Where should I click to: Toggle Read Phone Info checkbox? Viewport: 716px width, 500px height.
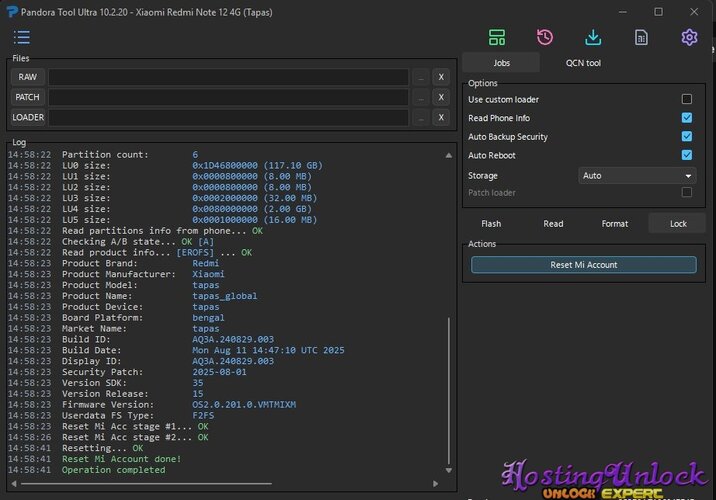[x=686, y=118]
